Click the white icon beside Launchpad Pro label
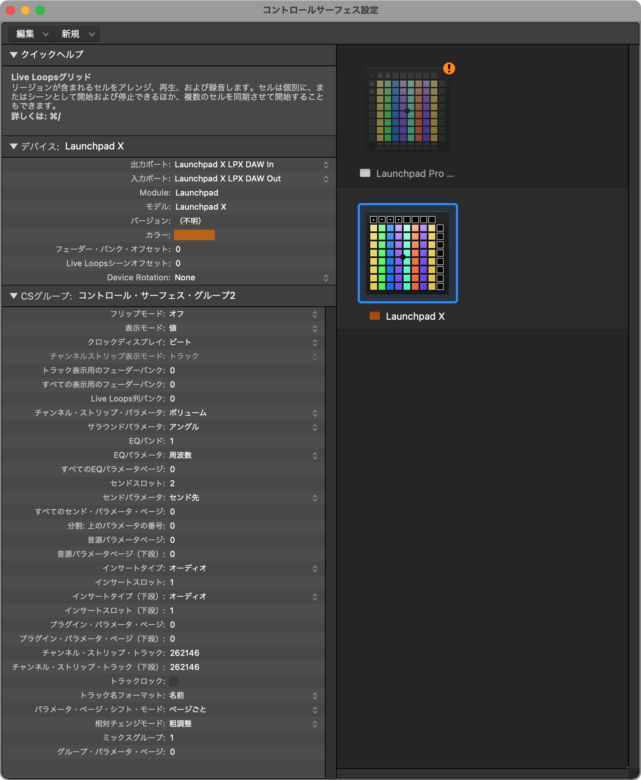The width and height of the screenshot is (641, 780). tap(365, 173)
